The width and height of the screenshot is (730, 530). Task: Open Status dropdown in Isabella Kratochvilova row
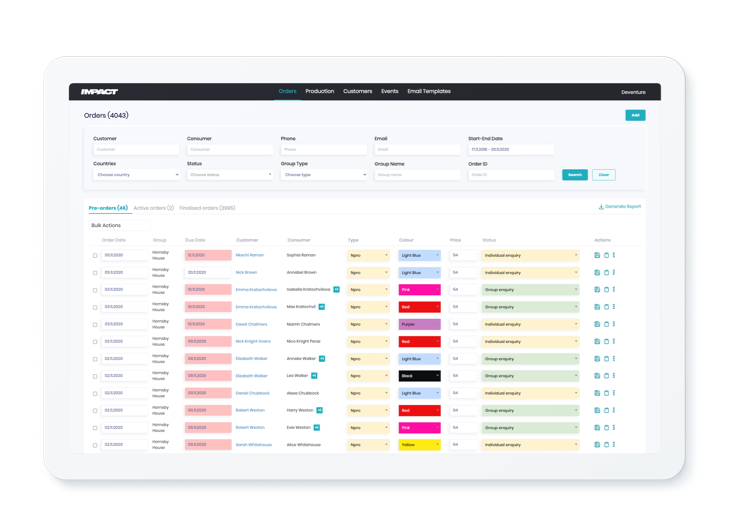tap(530, 290)
